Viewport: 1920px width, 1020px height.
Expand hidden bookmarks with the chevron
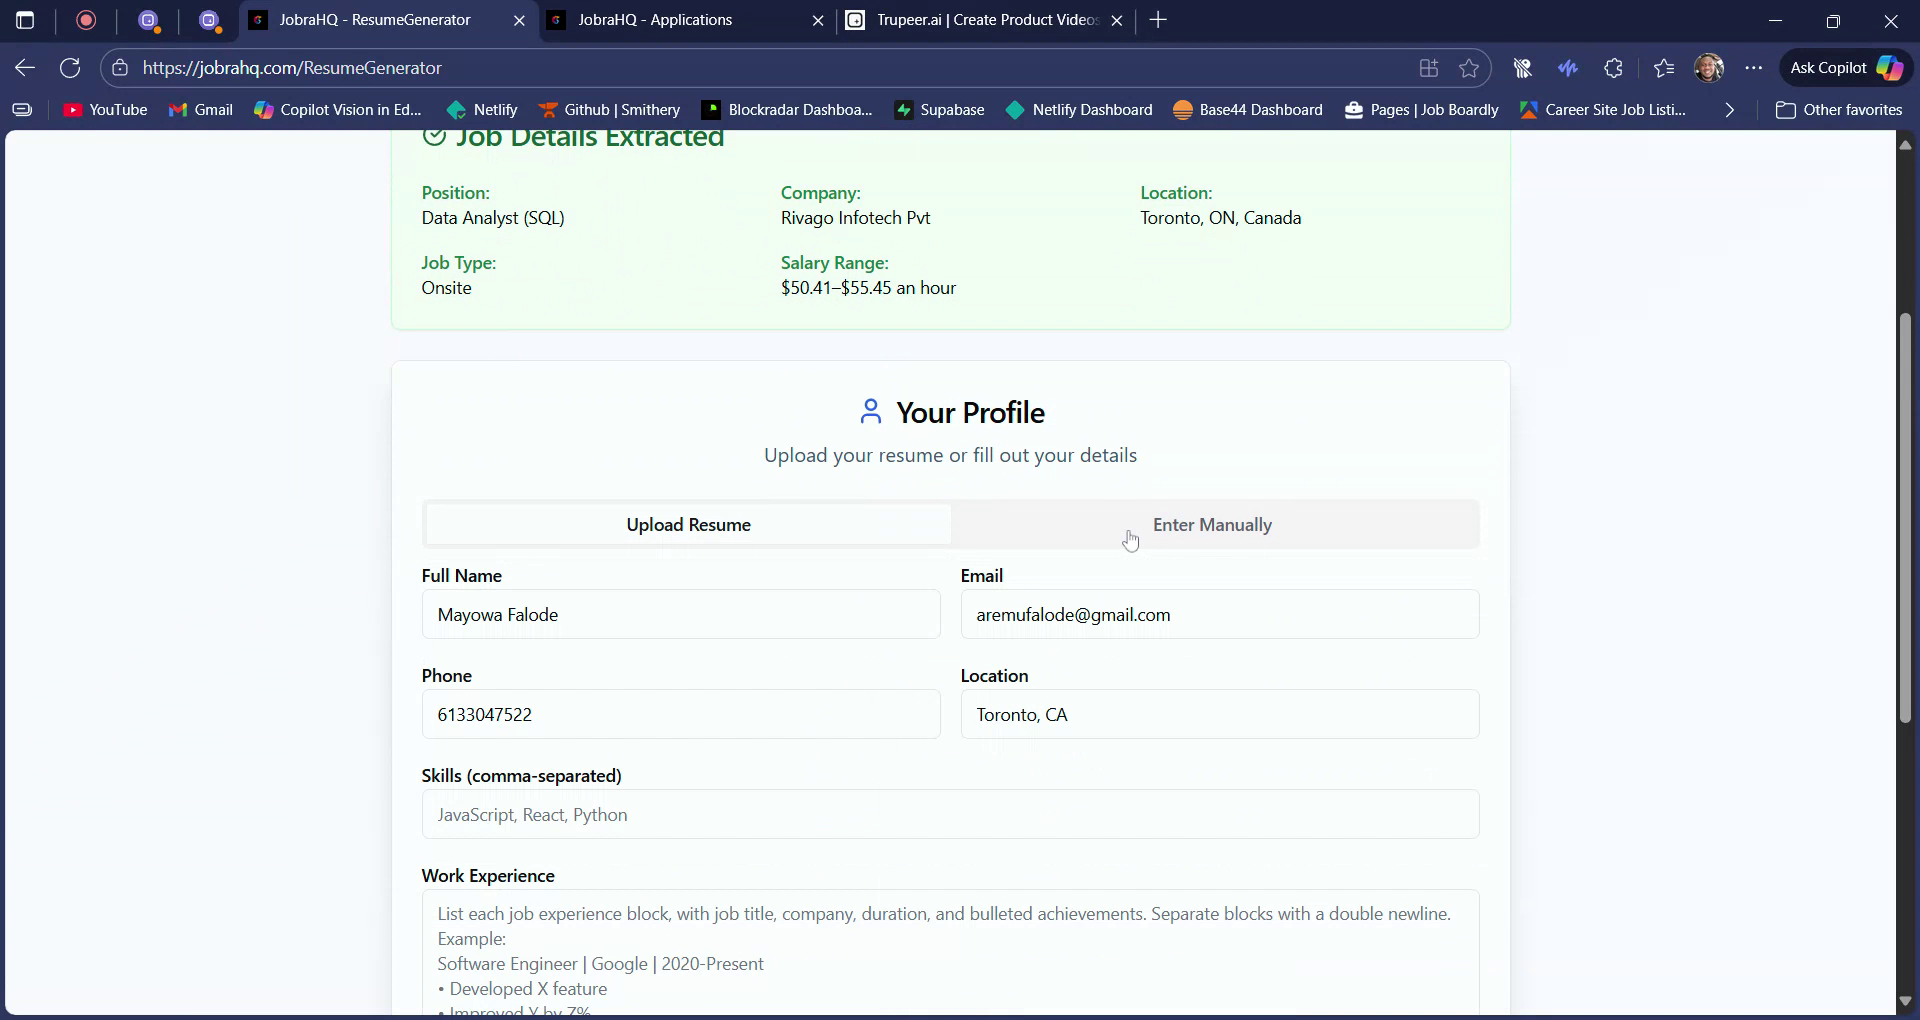1728,110
